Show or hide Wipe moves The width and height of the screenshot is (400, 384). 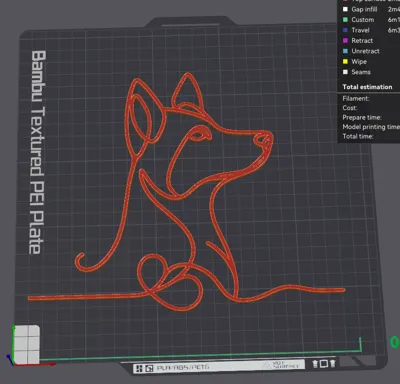coord(355,62)
